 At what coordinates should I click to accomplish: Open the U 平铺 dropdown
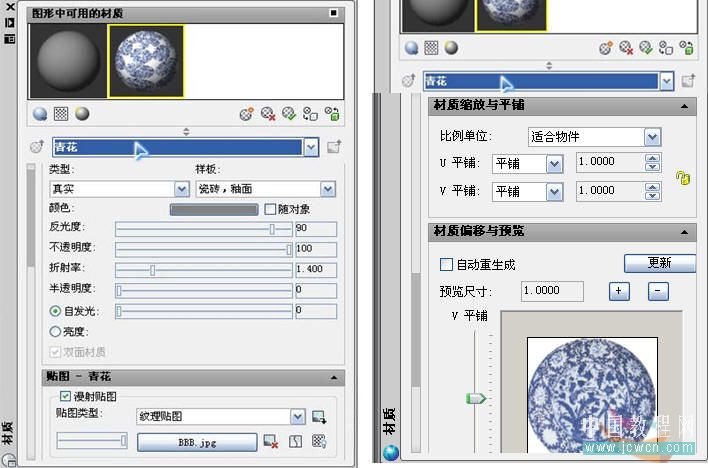tap(554, 164)
